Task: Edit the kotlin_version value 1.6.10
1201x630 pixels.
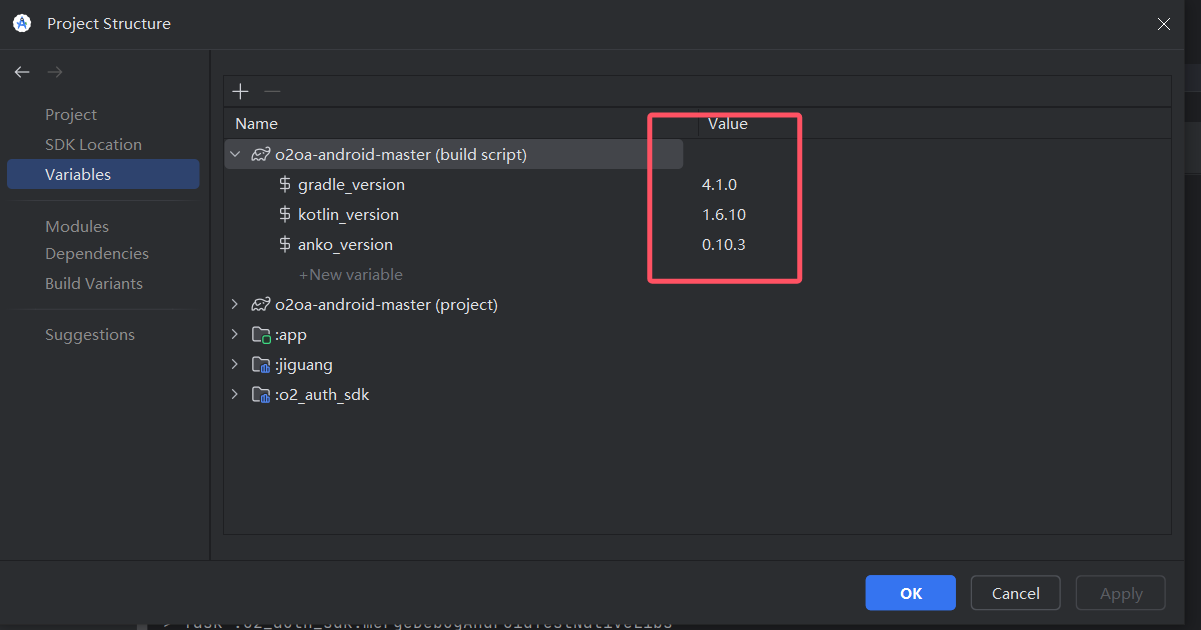Action: (x=724, y=215)
